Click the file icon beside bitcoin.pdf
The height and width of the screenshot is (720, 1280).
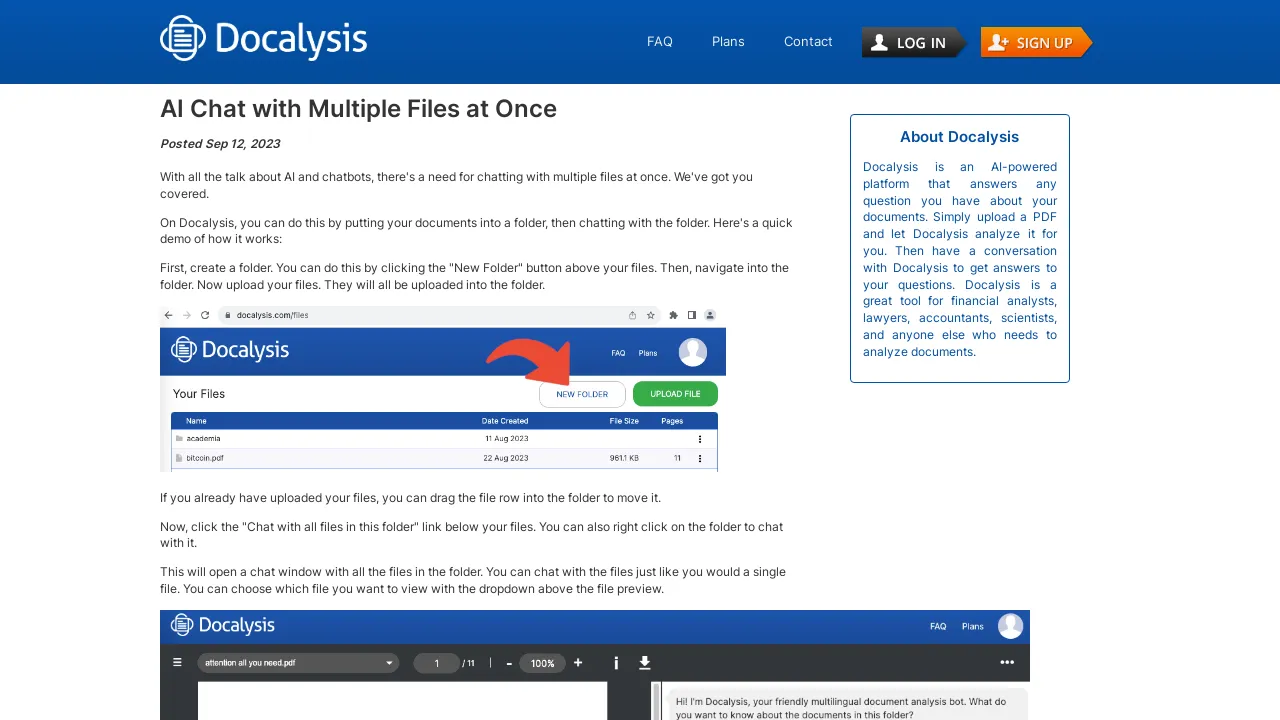[x=179, y=458]
